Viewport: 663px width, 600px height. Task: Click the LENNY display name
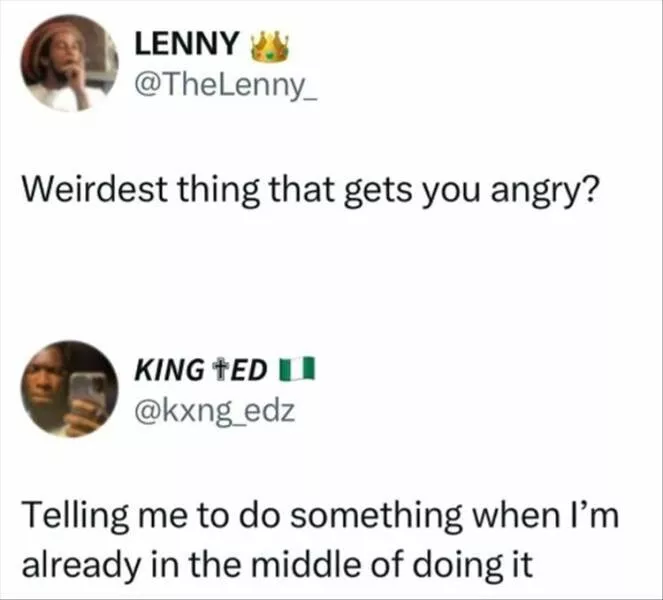187,44
